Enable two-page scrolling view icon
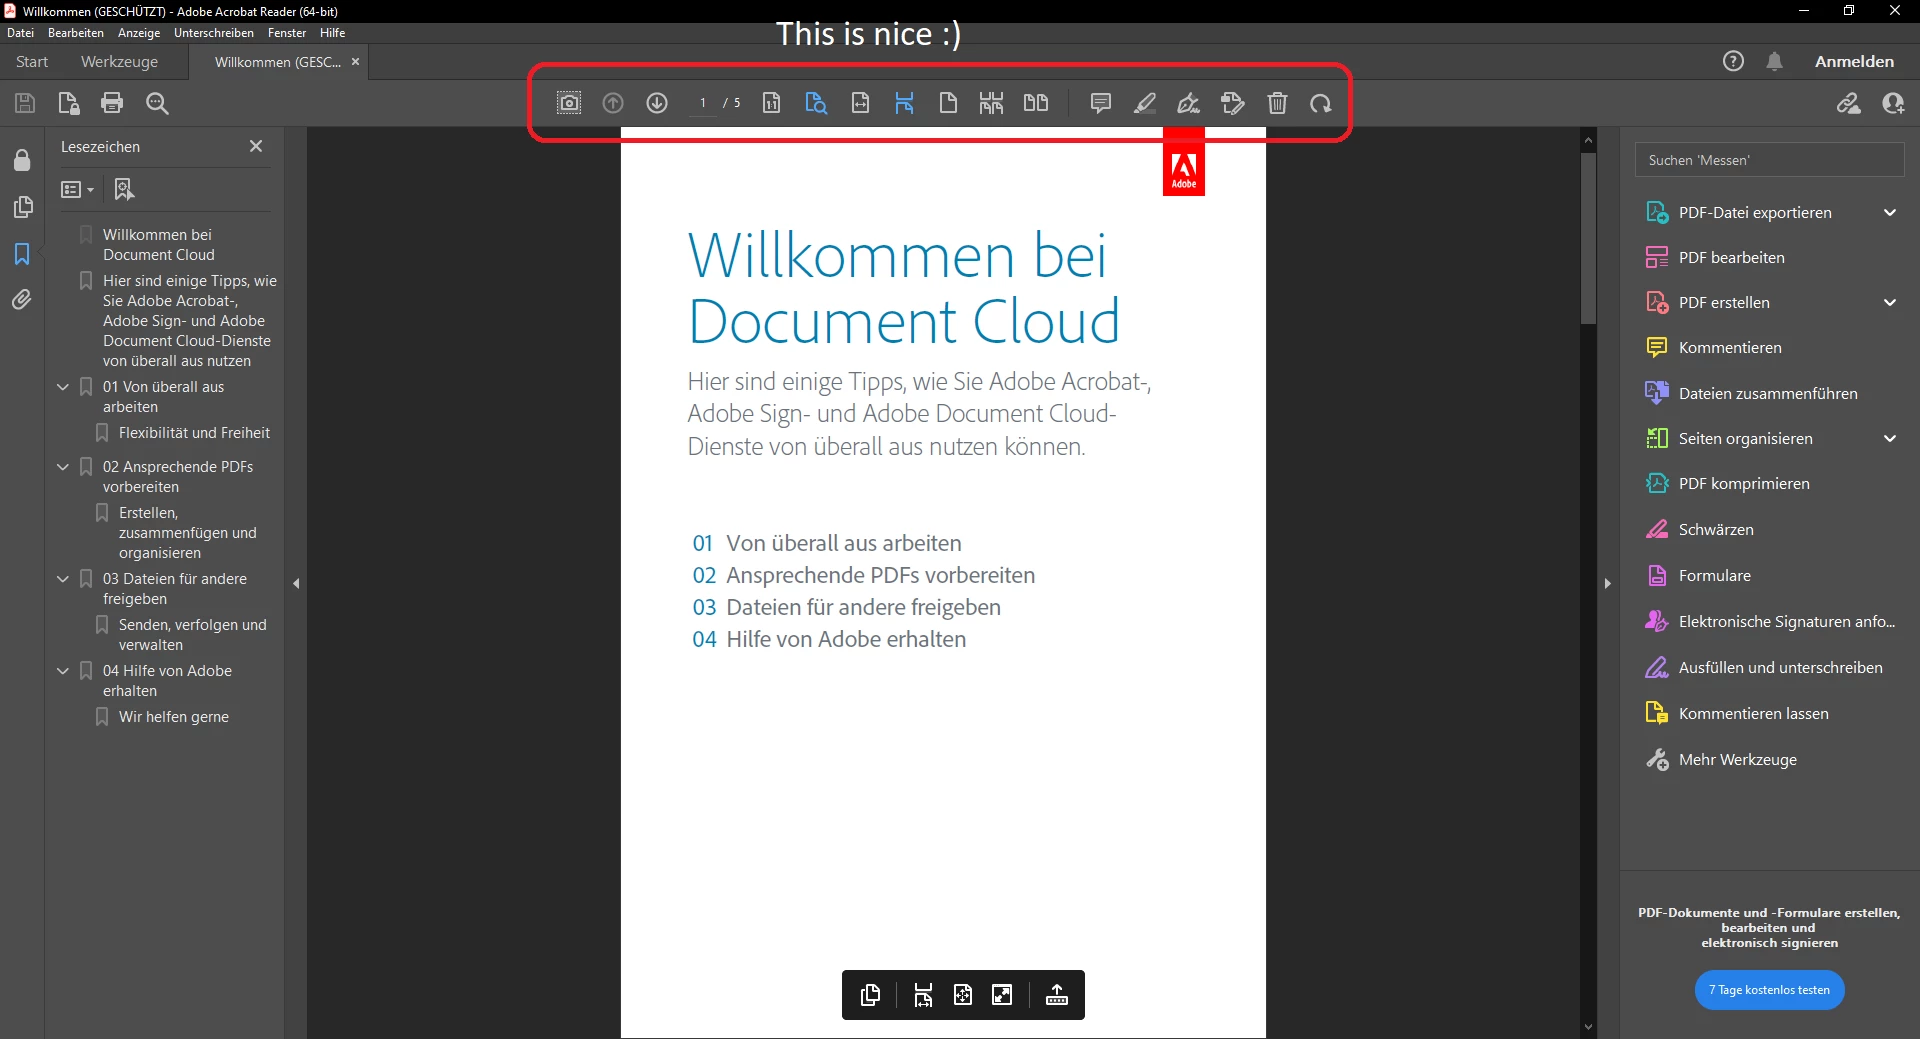 pyautogui.click(x=991, y=103)
